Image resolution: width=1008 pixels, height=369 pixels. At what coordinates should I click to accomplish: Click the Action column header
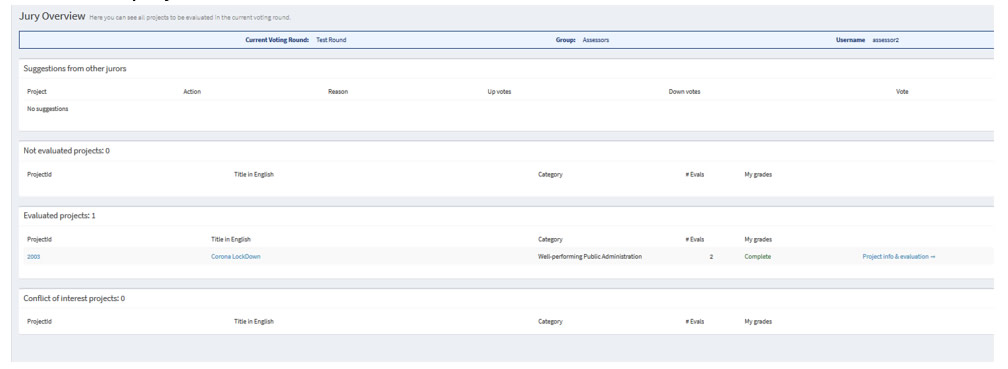tap(192, 92)
